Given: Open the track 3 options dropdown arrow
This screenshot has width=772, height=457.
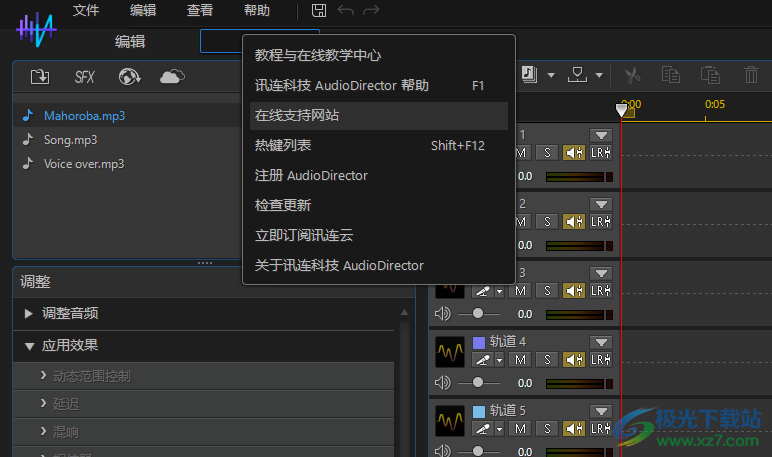Looking at the screenshot, I should (x=601, y=273).
